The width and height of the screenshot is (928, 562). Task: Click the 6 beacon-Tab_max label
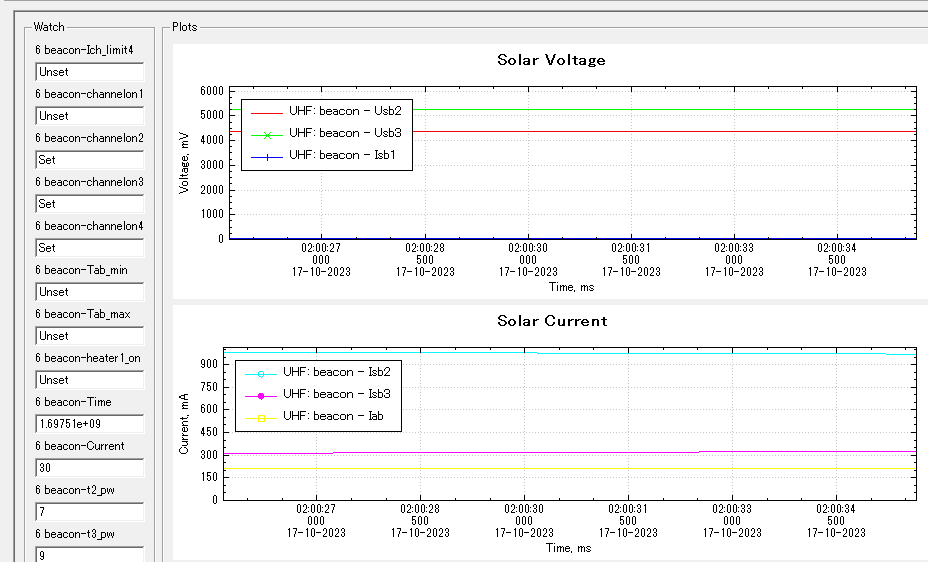point(83,314)
